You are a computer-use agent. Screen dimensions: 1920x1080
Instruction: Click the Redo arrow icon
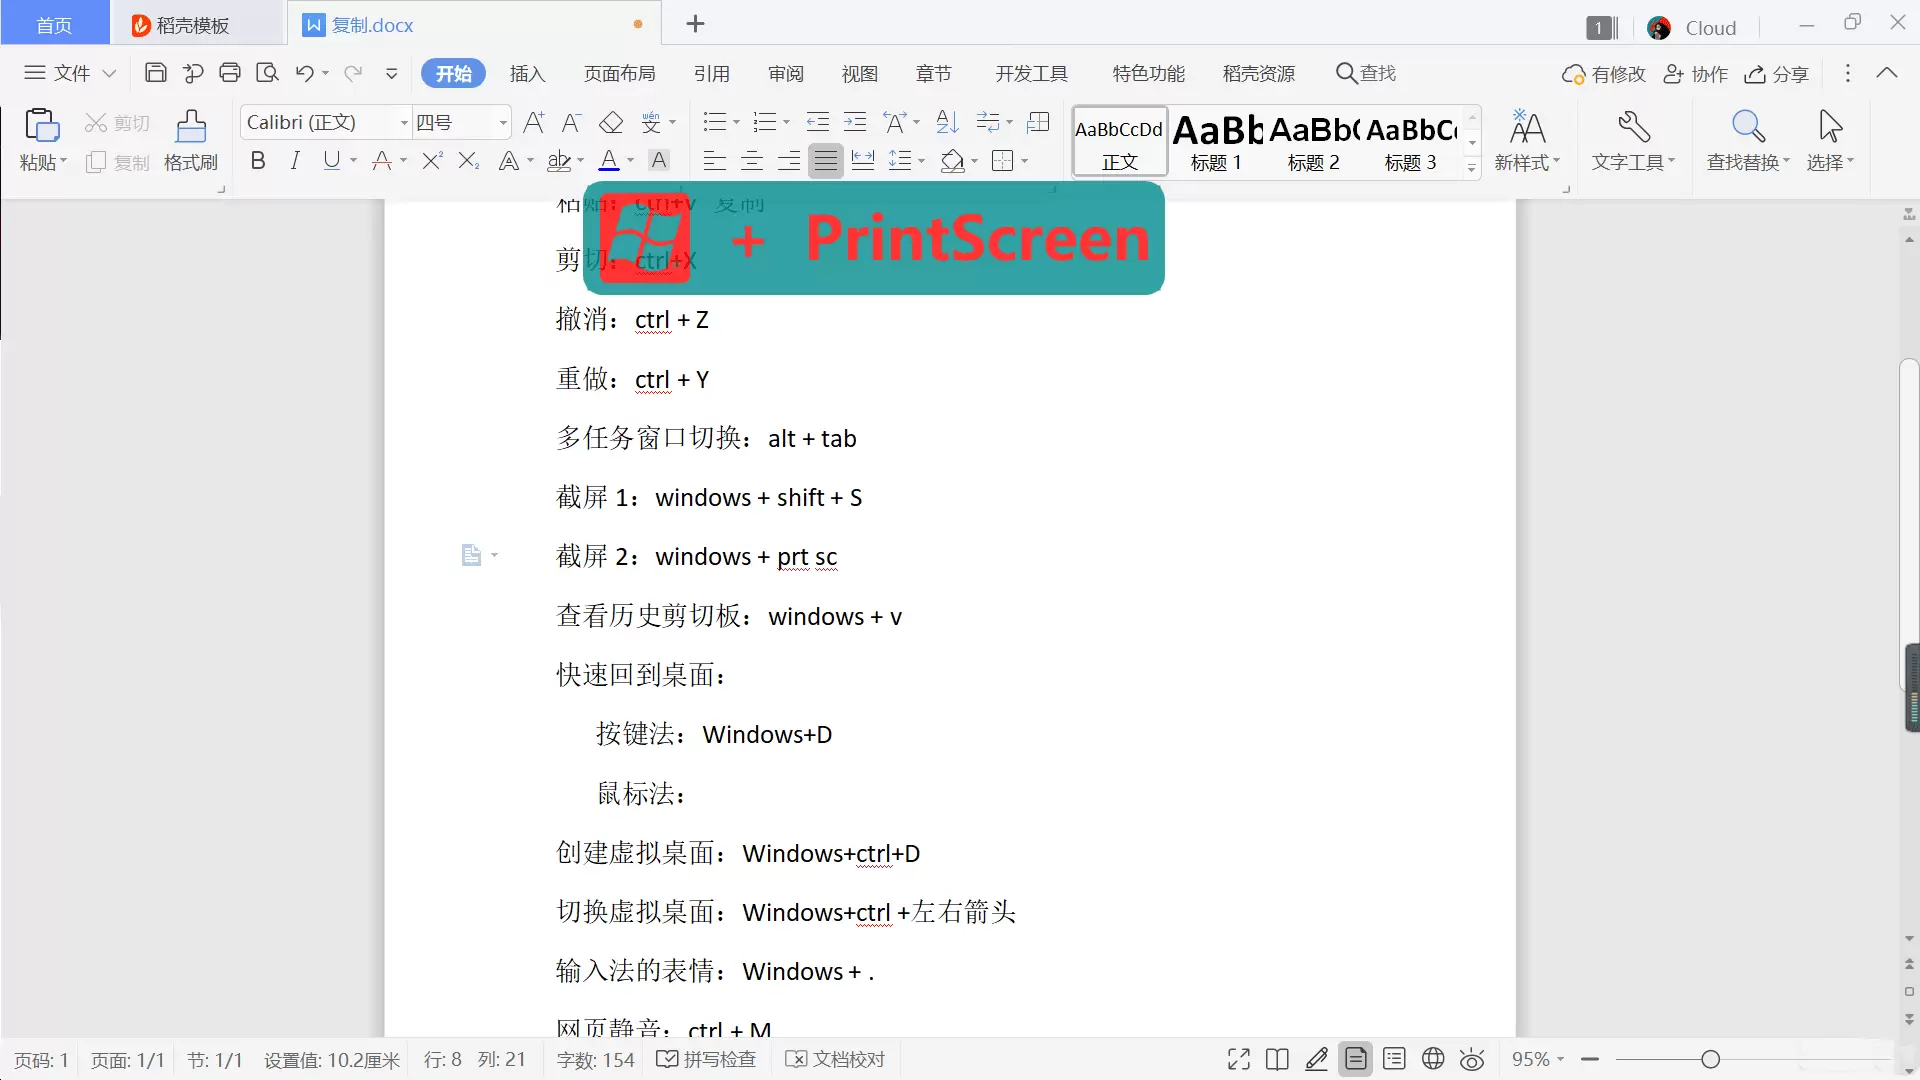coord(353,73)
